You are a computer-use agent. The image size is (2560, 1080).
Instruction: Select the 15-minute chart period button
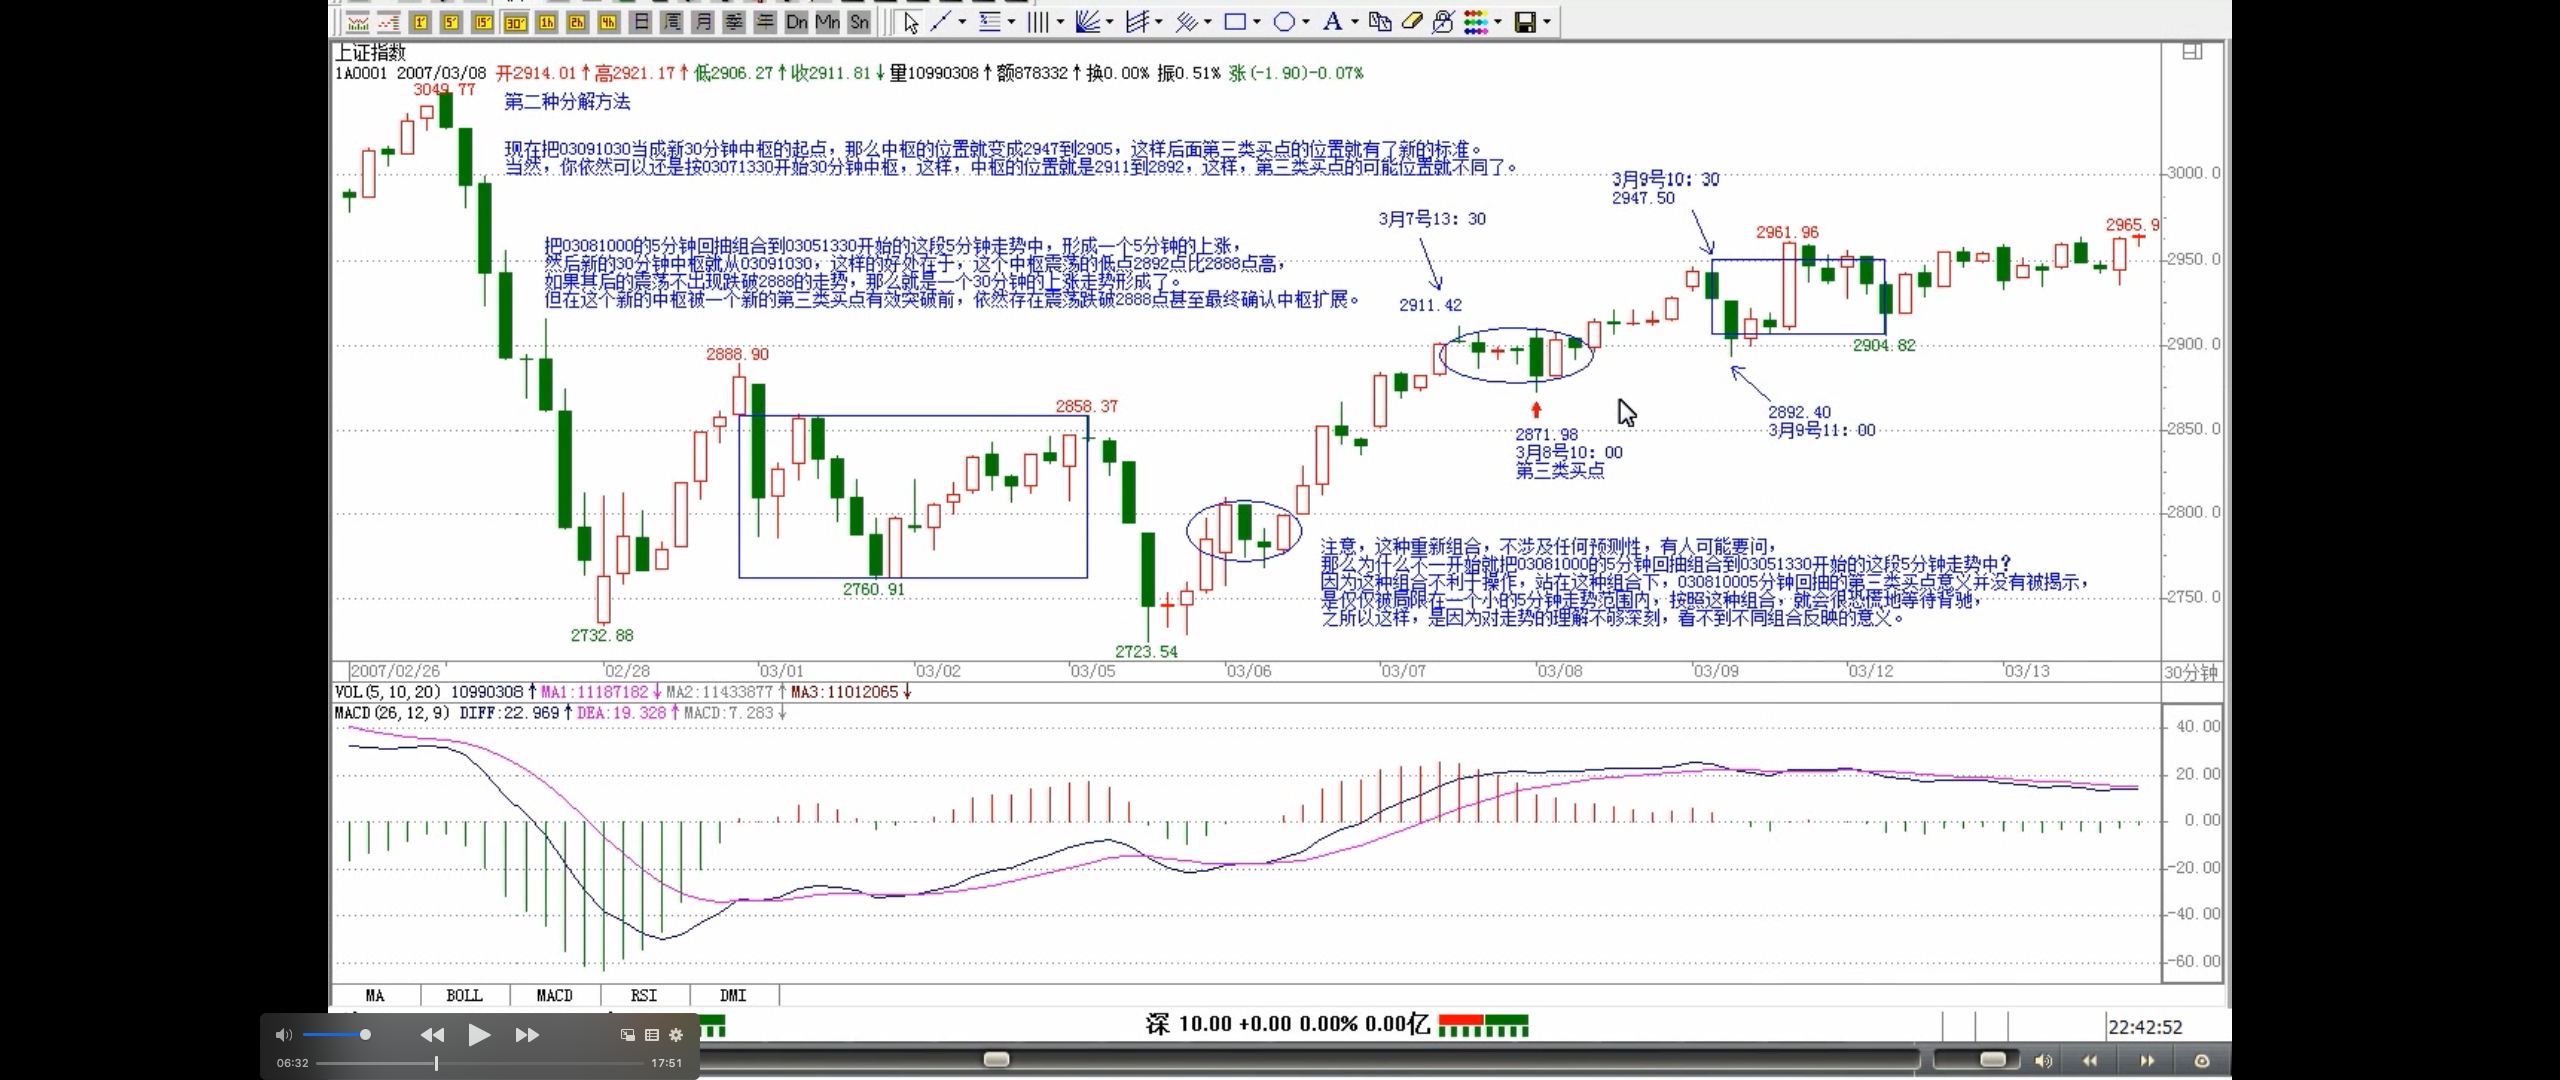[483, 22]
